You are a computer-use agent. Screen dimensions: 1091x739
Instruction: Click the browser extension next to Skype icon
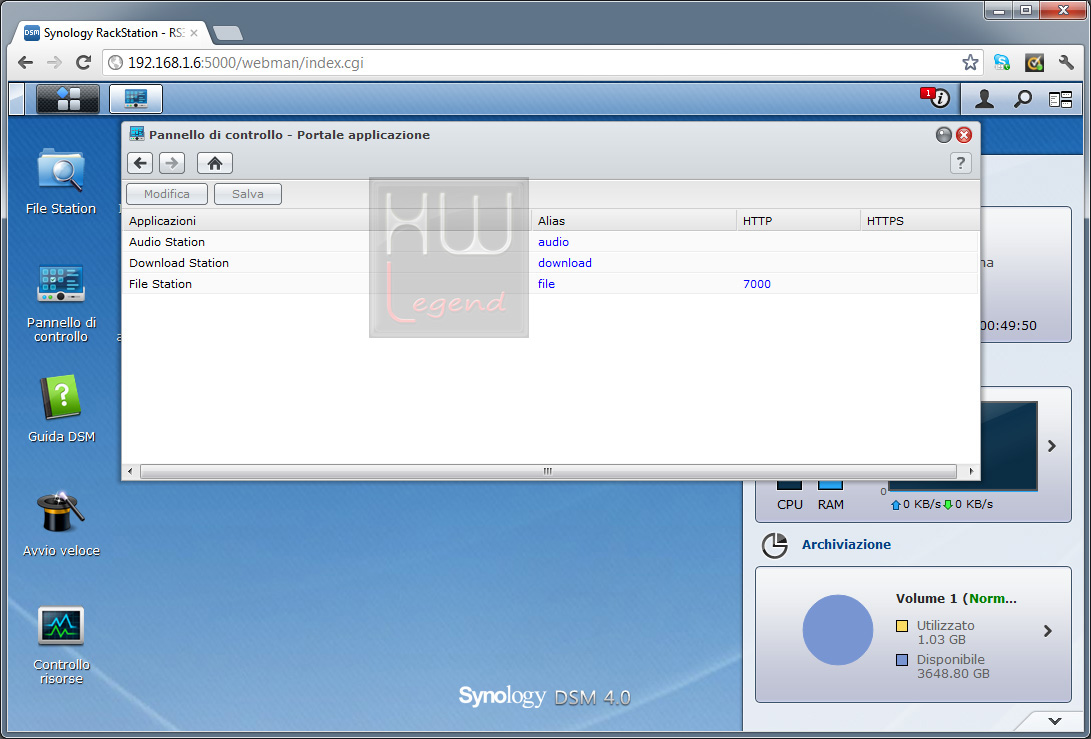[x=1035, y=63]
